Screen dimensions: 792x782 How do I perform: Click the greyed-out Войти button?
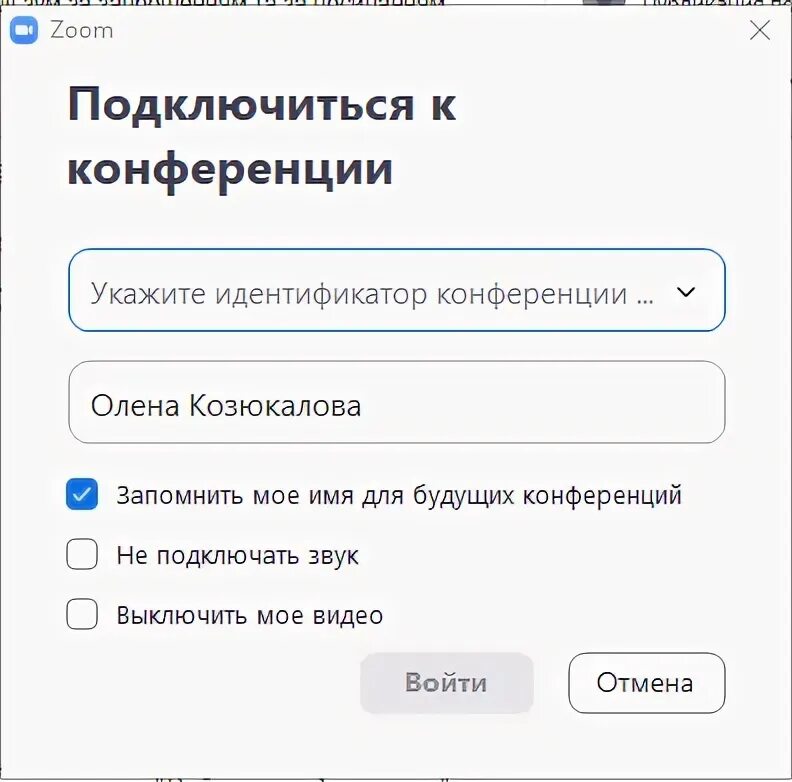[447, 683]
